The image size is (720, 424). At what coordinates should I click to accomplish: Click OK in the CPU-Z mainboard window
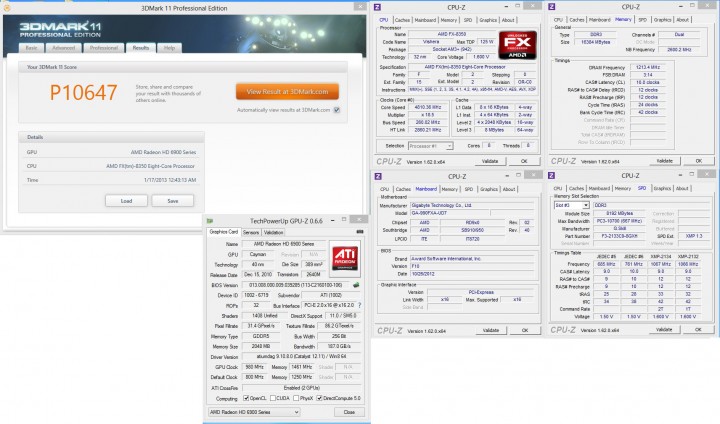525,330
